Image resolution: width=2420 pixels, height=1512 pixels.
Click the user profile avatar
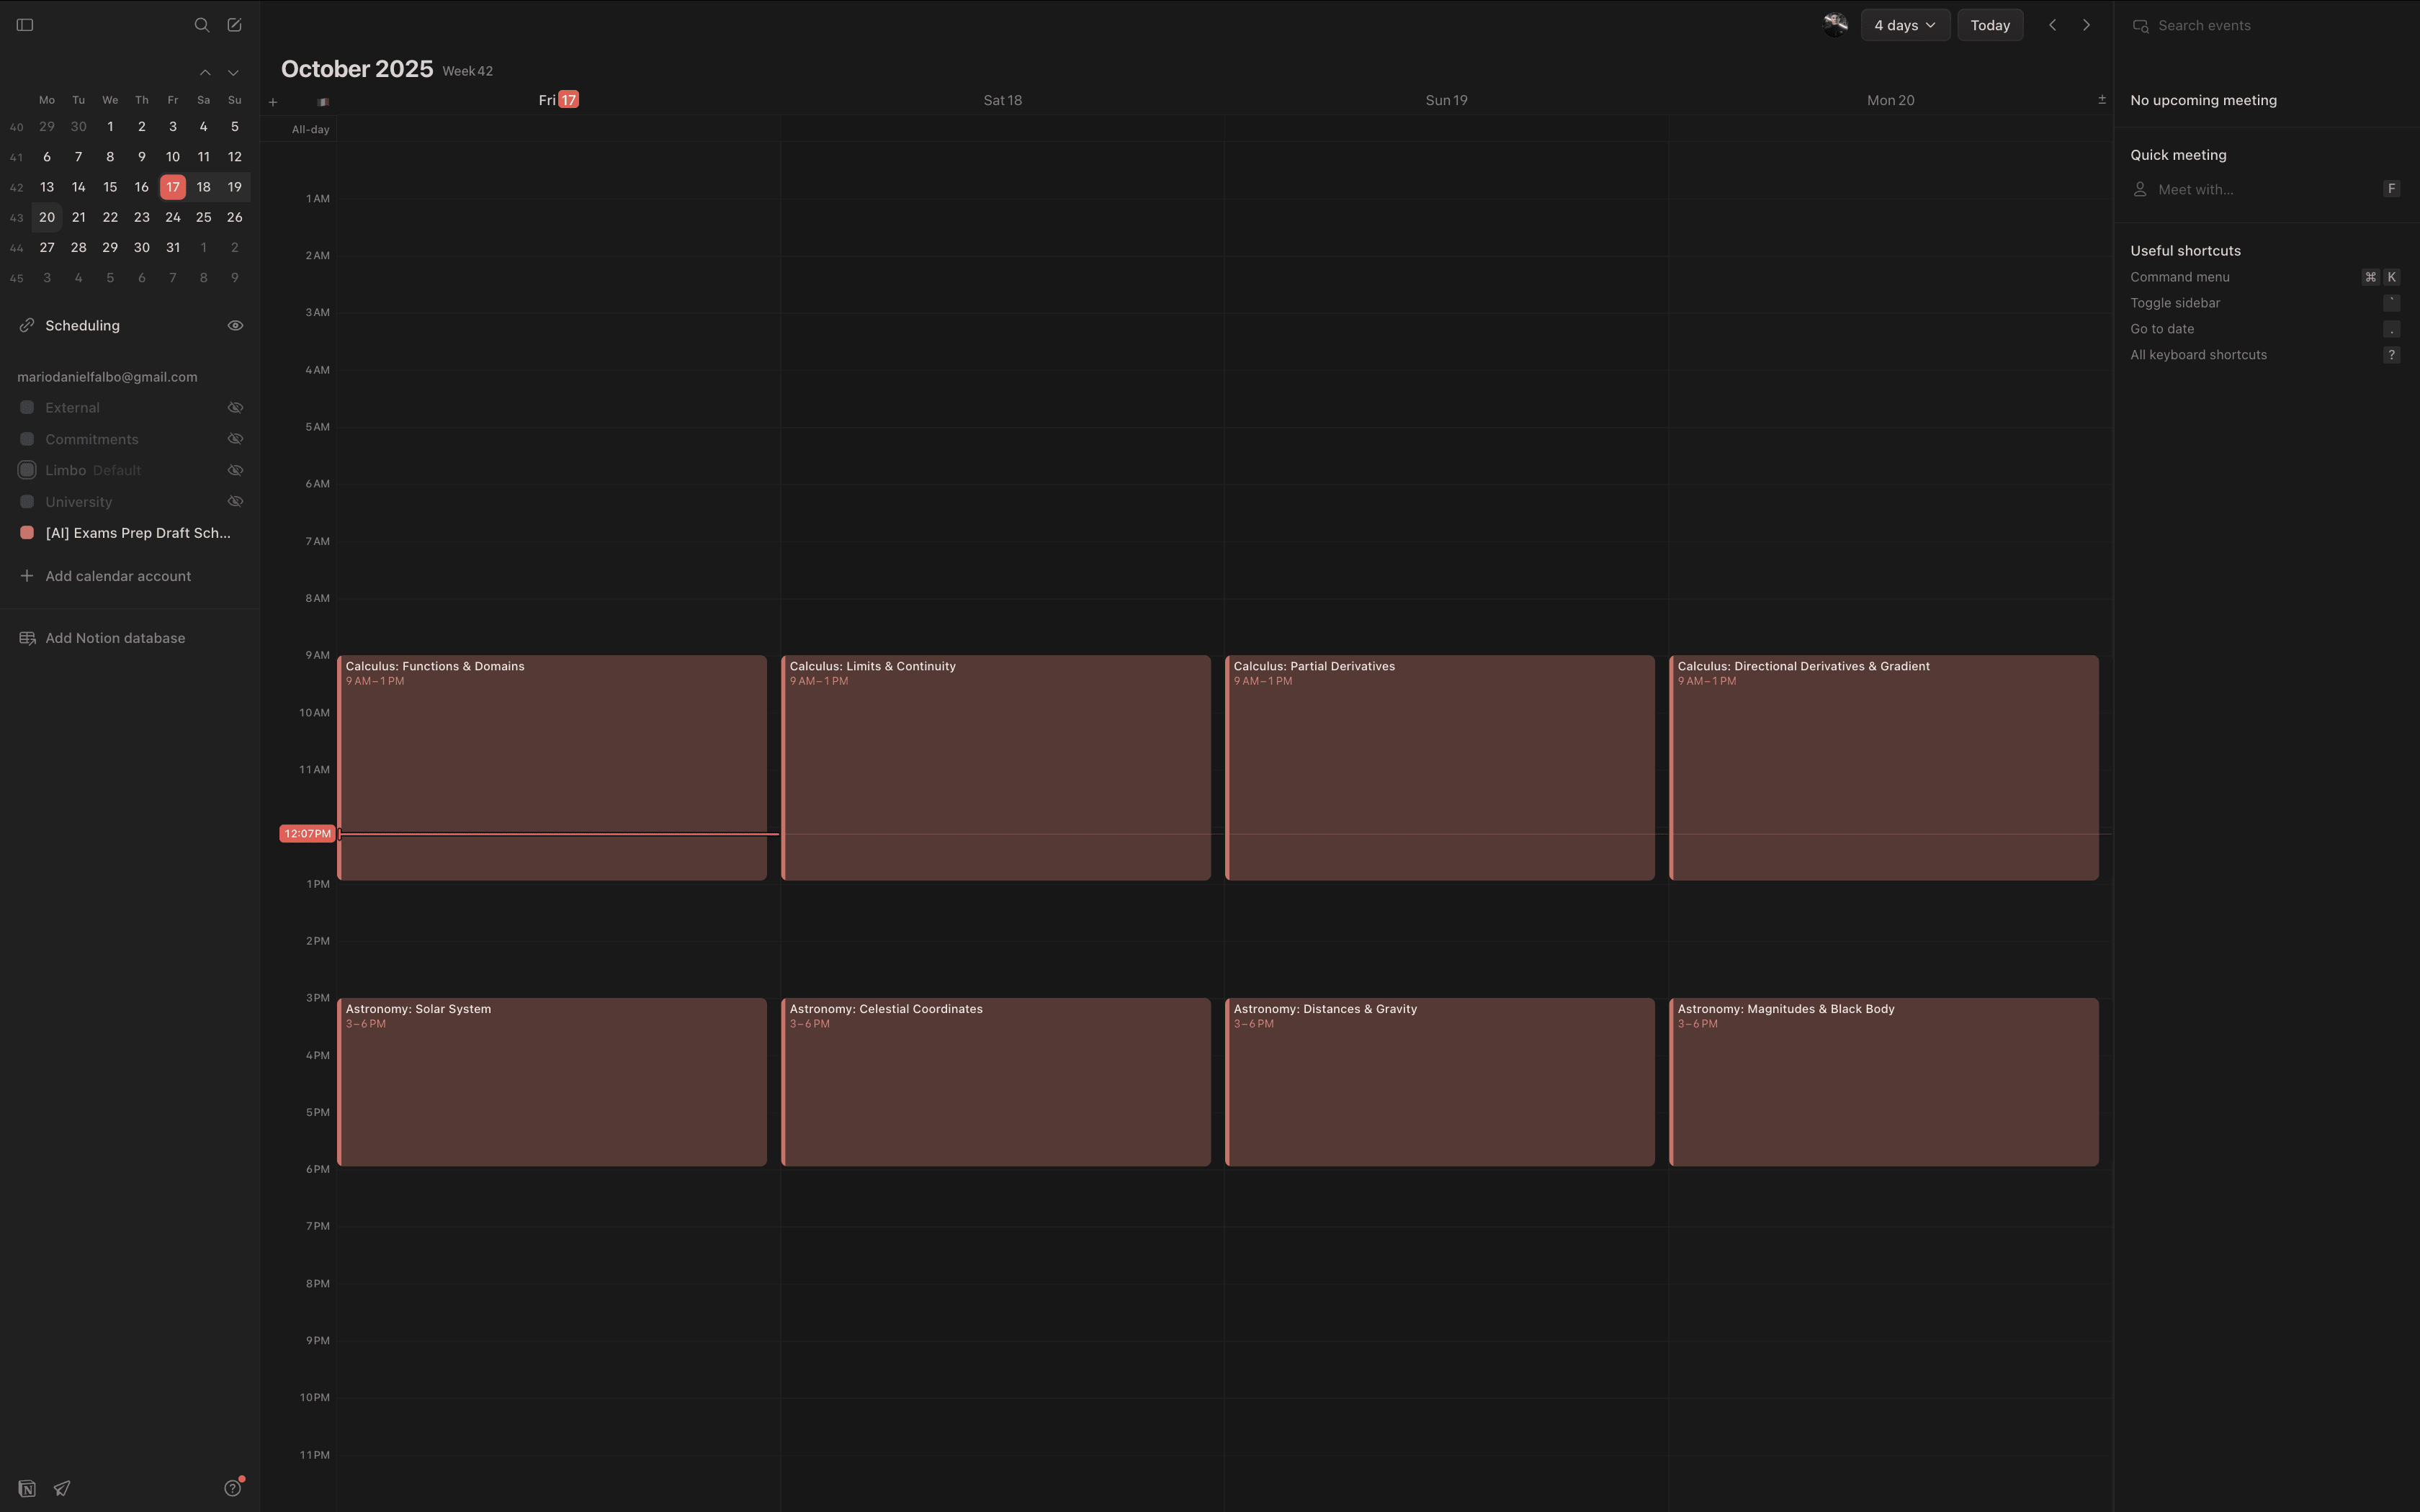click(1834, 25)
